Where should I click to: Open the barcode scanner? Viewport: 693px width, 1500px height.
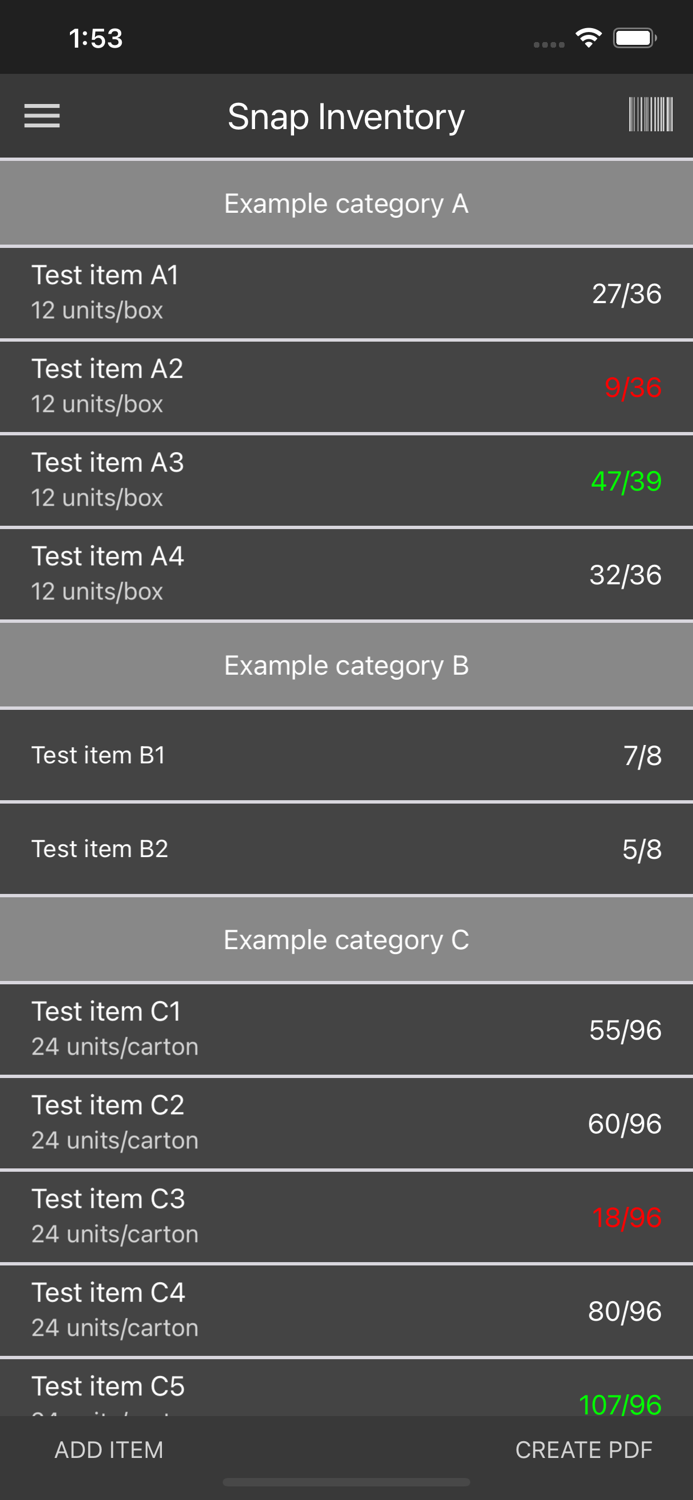click(650, 116)
